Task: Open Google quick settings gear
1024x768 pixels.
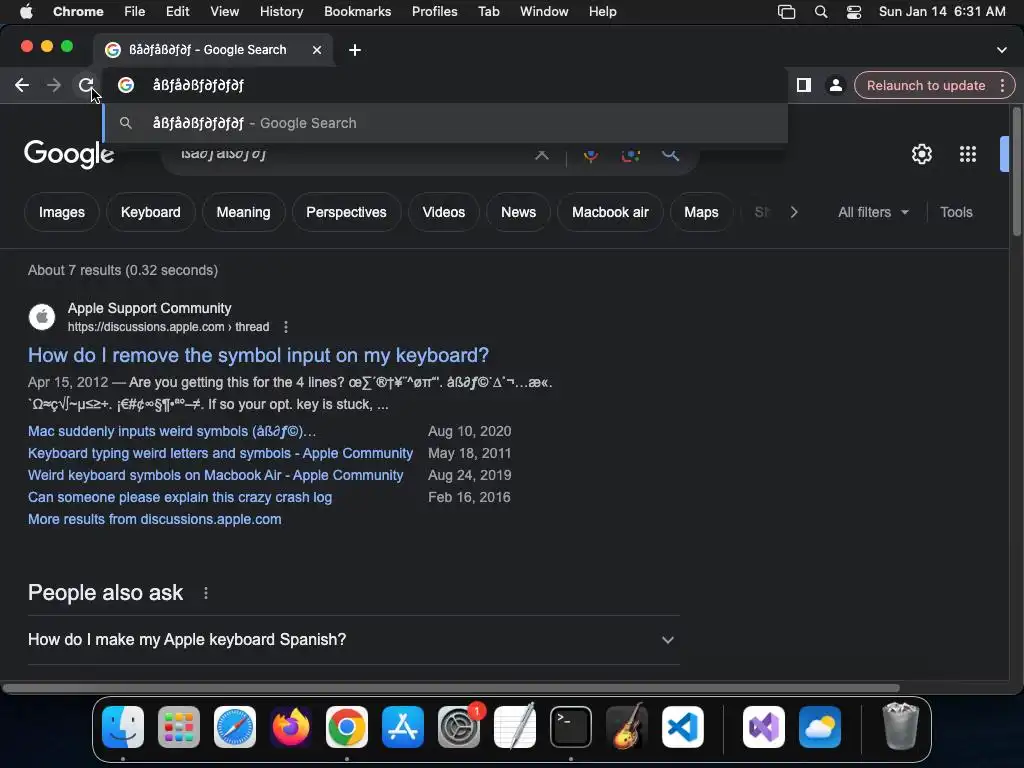Action: (x=921, y=154)
